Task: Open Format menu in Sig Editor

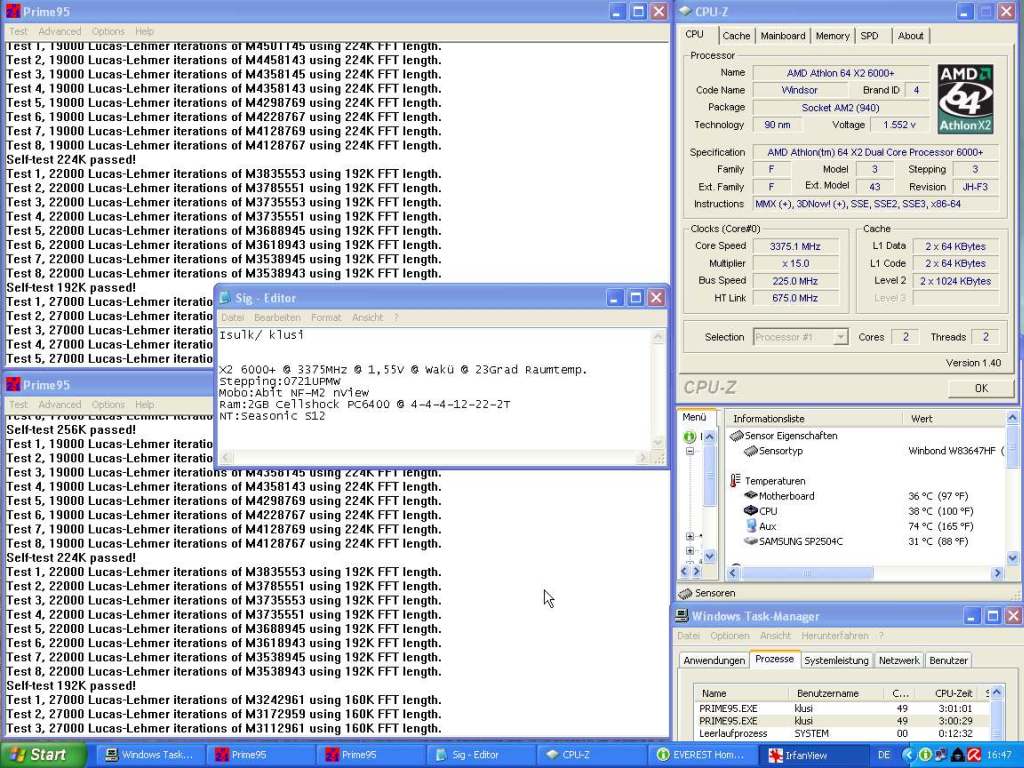Action: tap(326, 317)
